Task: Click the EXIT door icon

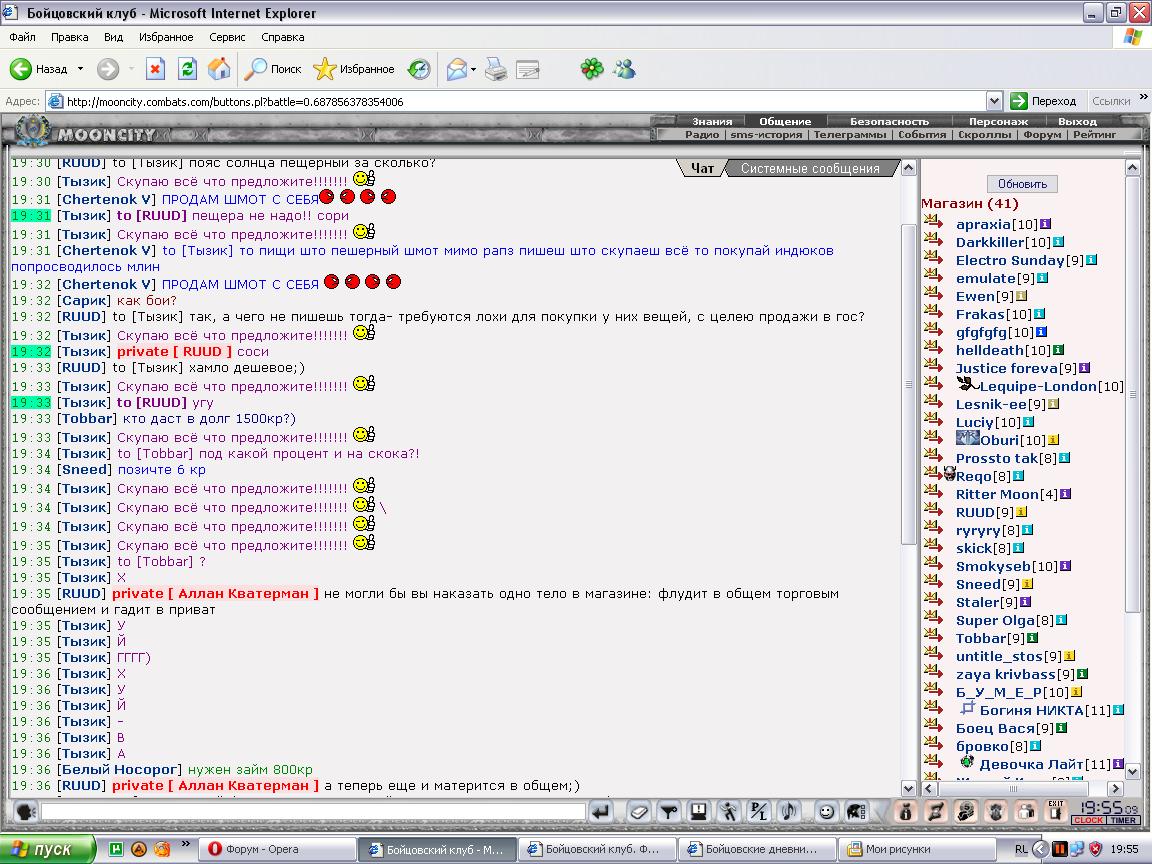Action: [1056, 811]
